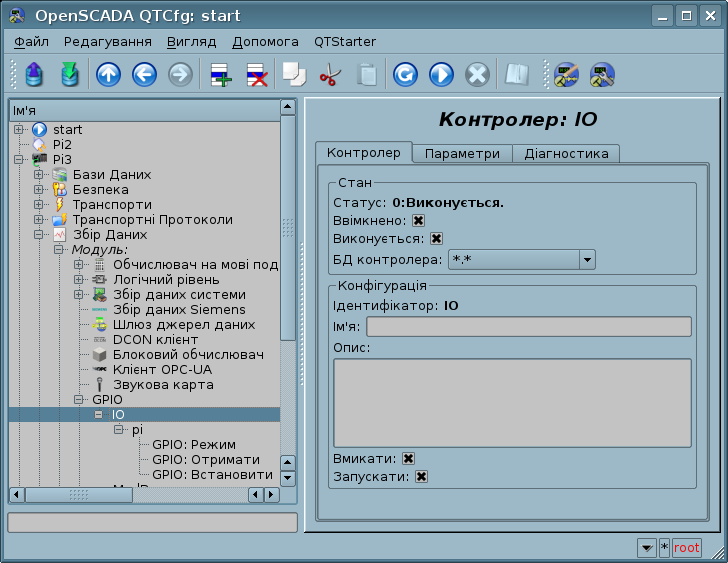The image size is (728, 563).
Task: Uncheck the Запускати checkbox
Action: pos(421,477)
